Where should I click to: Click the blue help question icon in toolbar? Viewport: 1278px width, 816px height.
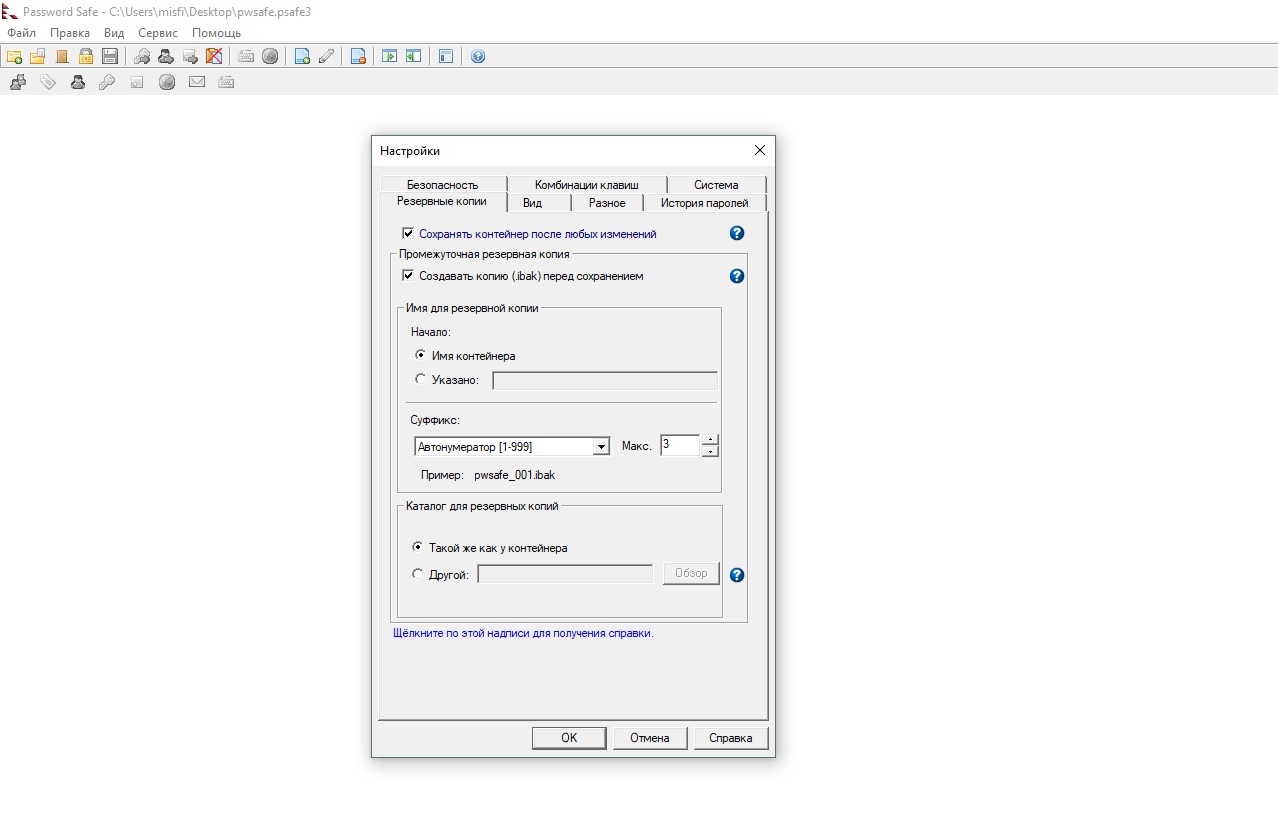click(478, 56)
